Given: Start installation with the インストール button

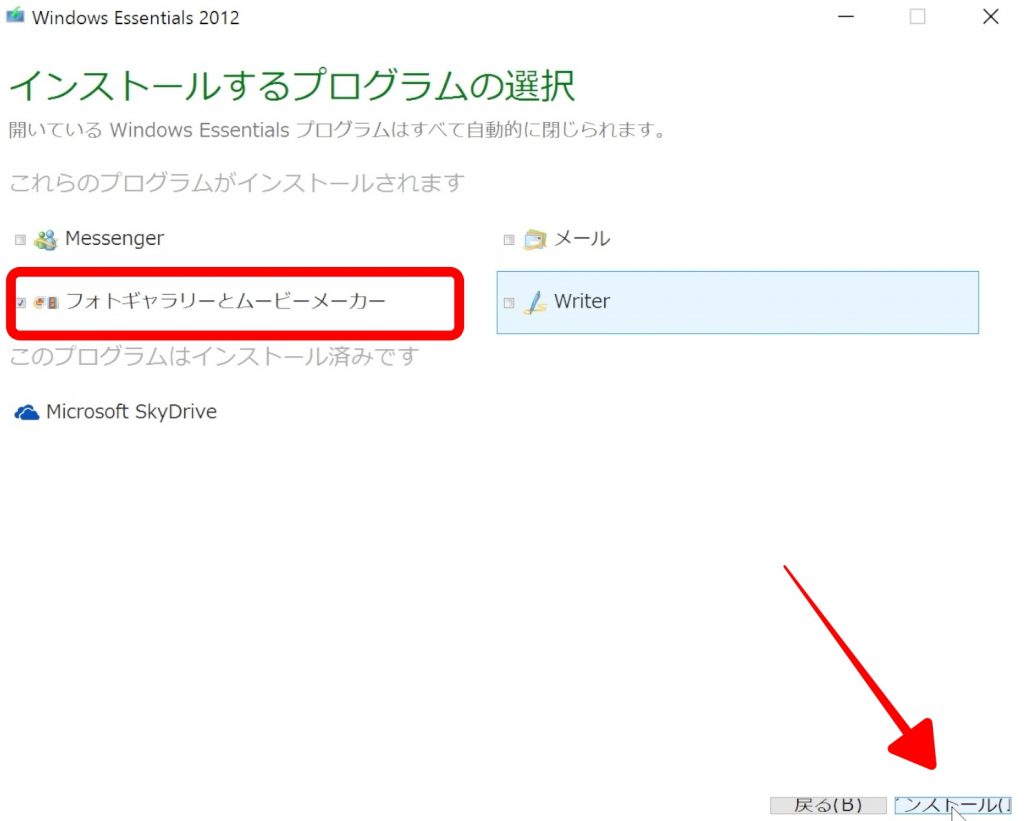Looking at the screenshot, I should (953, 805).
